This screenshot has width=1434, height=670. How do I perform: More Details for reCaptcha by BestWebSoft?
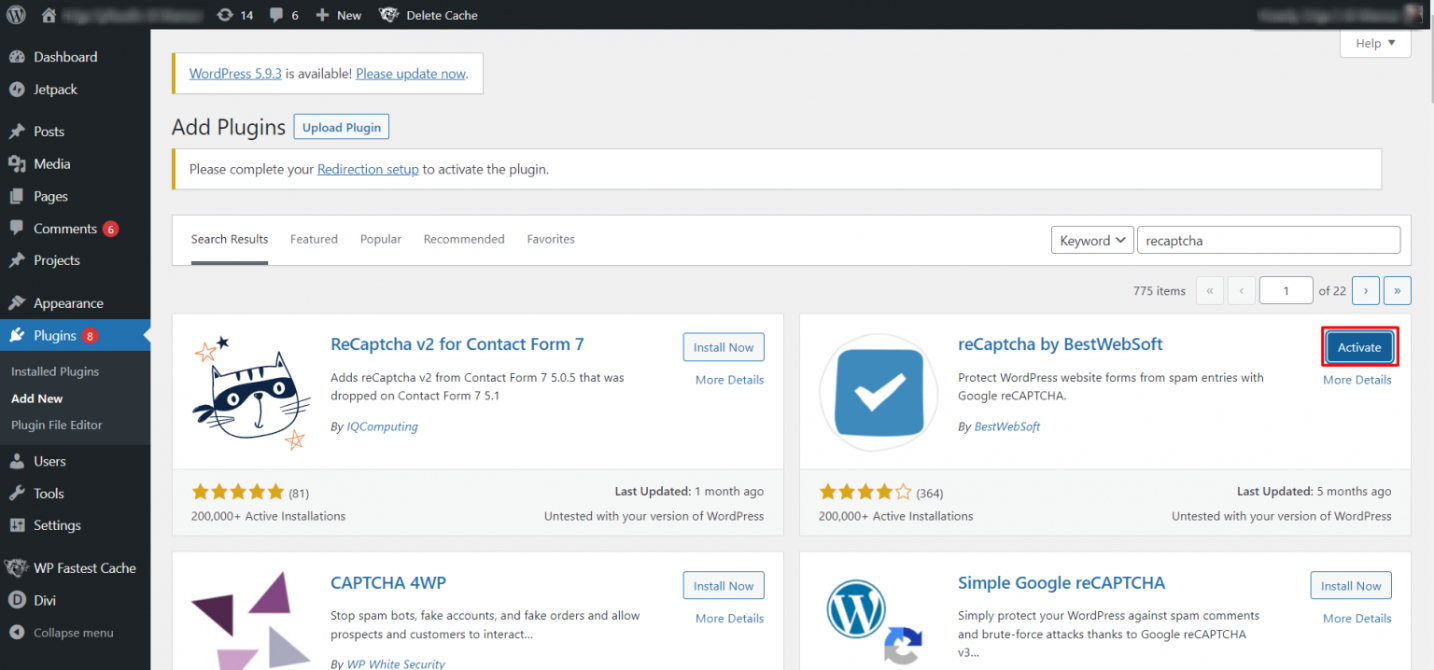(1357, 380)
